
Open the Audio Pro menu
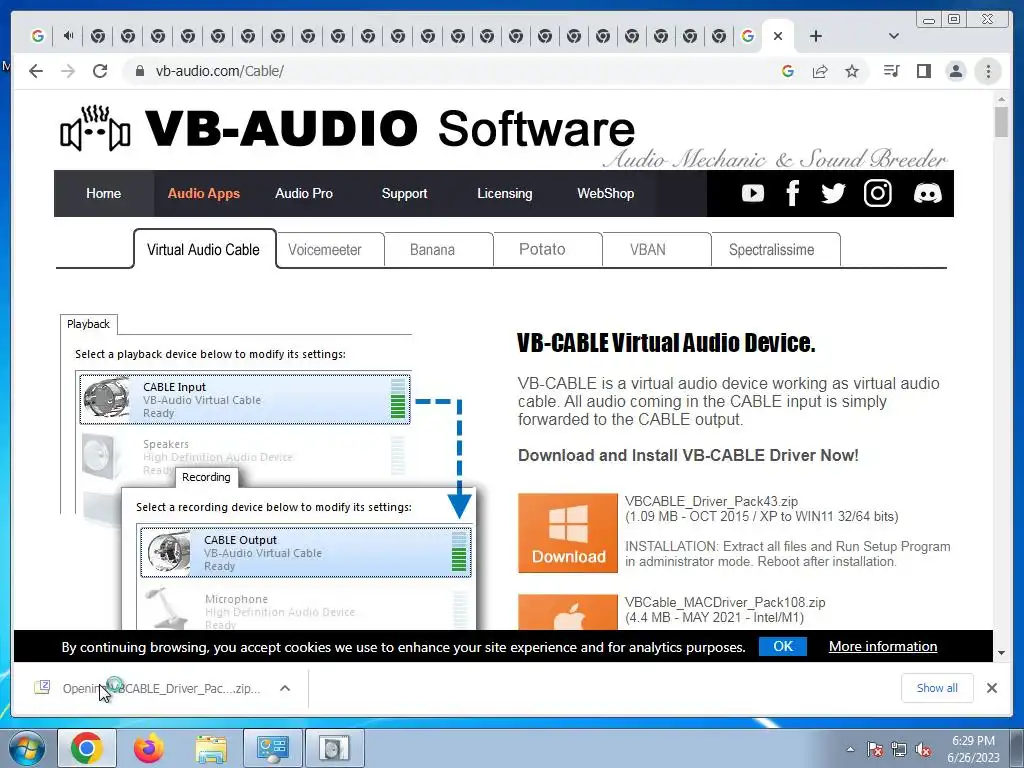click(x=304, y=193)
